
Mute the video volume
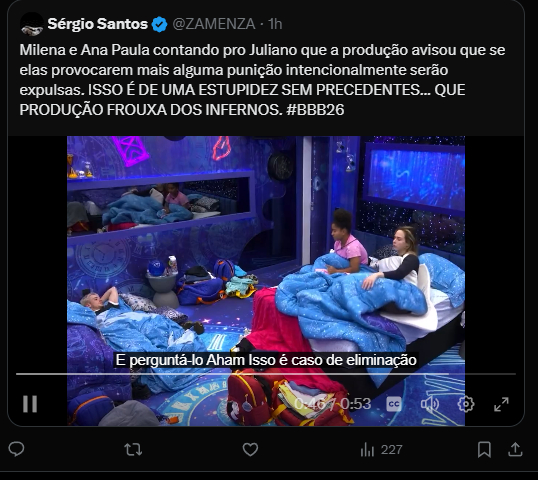pos(430,404)
